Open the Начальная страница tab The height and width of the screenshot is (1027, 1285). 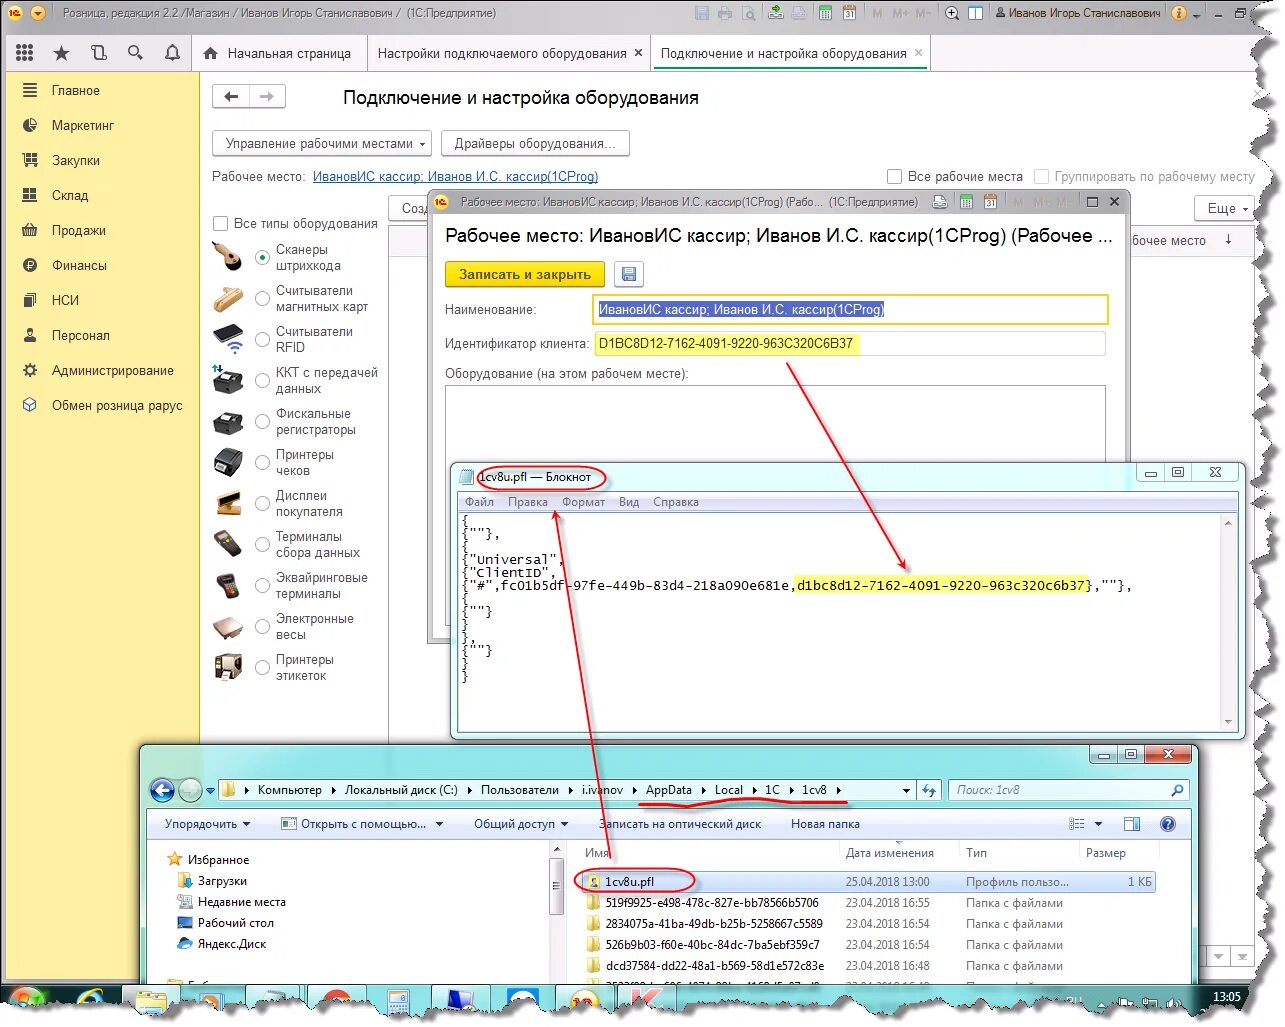click(278, 53)
